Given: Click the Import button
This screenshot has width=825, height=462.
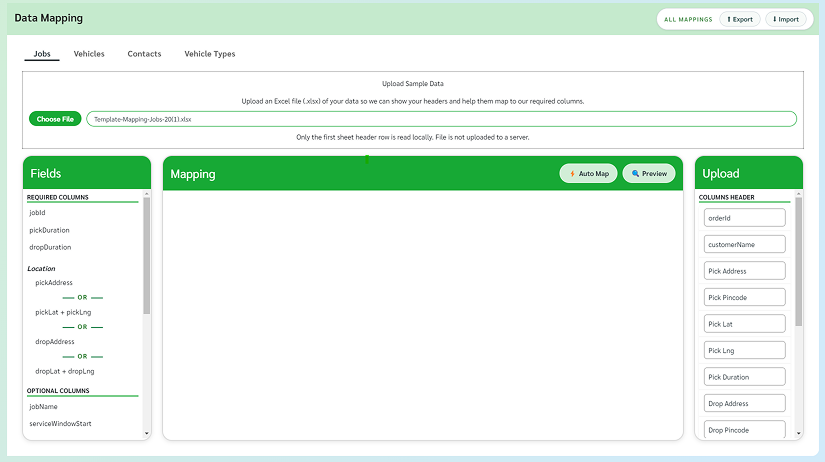Looking at the screenshot, I should coord(785,19).
